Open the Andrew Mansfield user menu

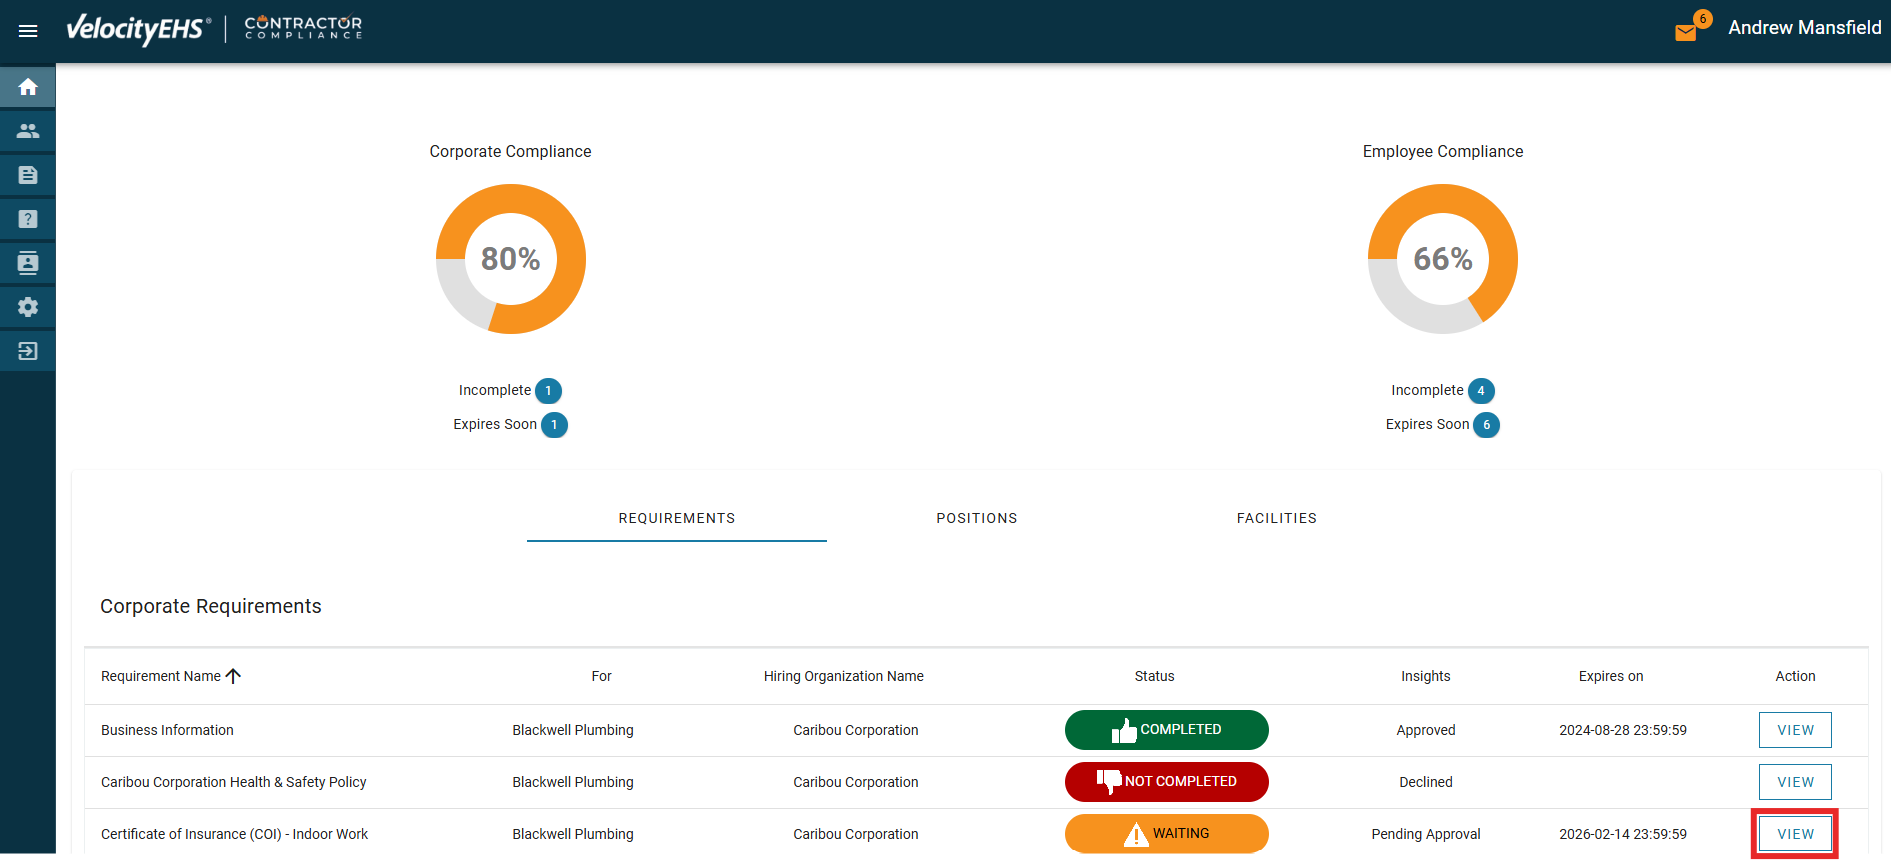1804,28
